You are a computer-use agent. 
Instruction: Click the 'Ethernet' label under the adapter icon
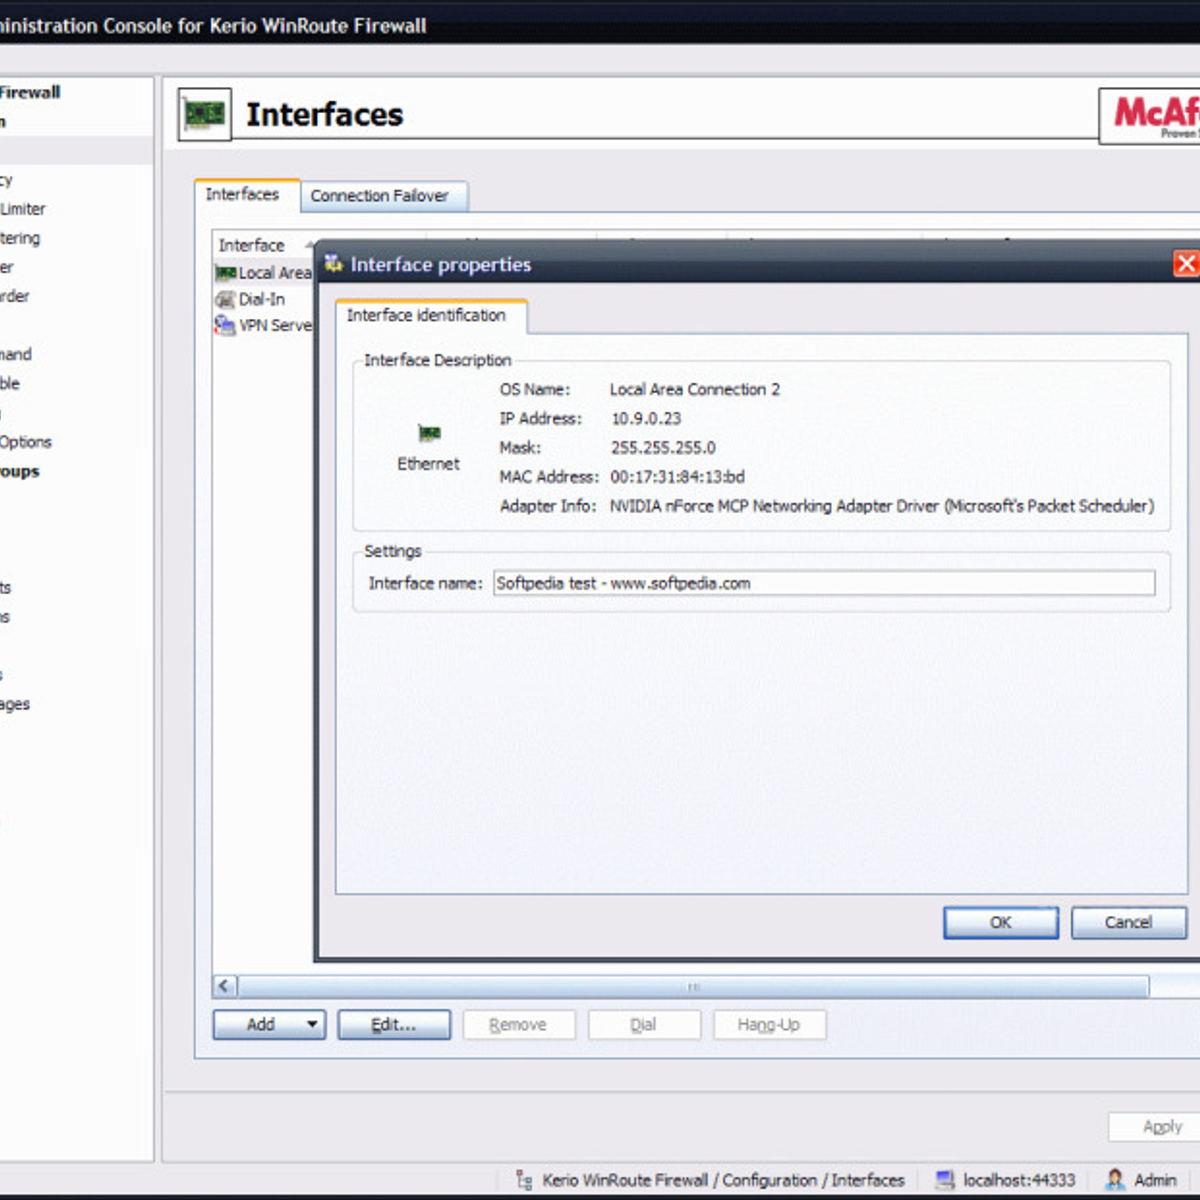pyautogui.click(x=428, y=464)
